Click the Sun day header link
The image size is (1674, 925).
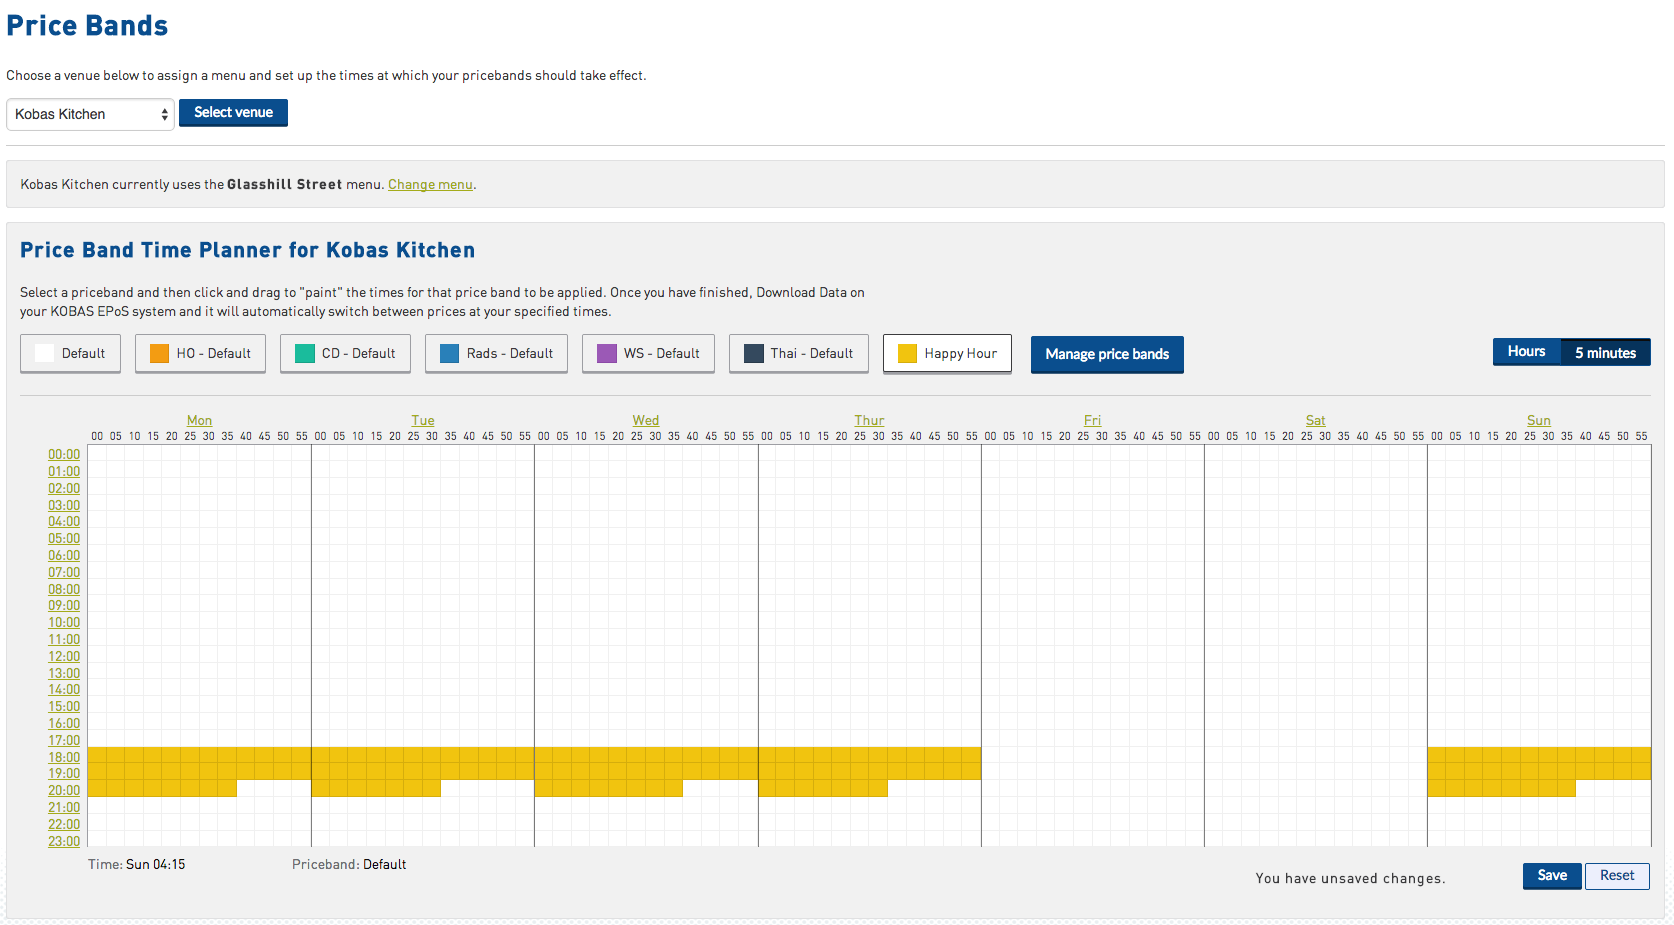[x=1539, y=421]
